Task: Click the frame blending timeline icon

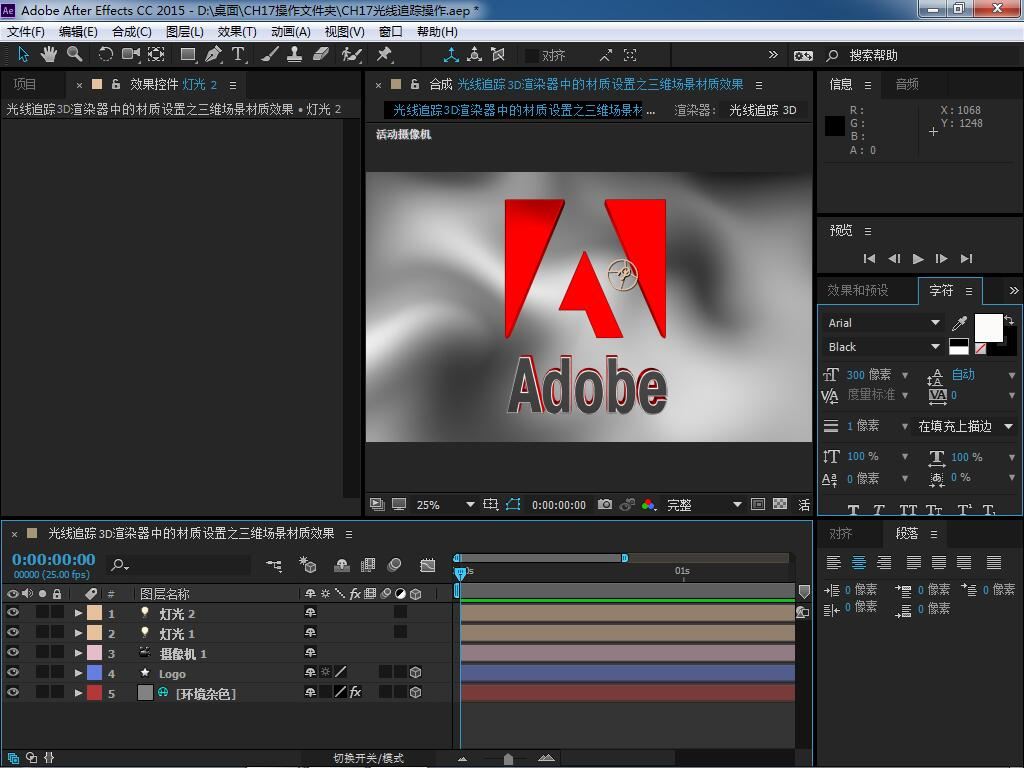Action: tap(368, 566)
